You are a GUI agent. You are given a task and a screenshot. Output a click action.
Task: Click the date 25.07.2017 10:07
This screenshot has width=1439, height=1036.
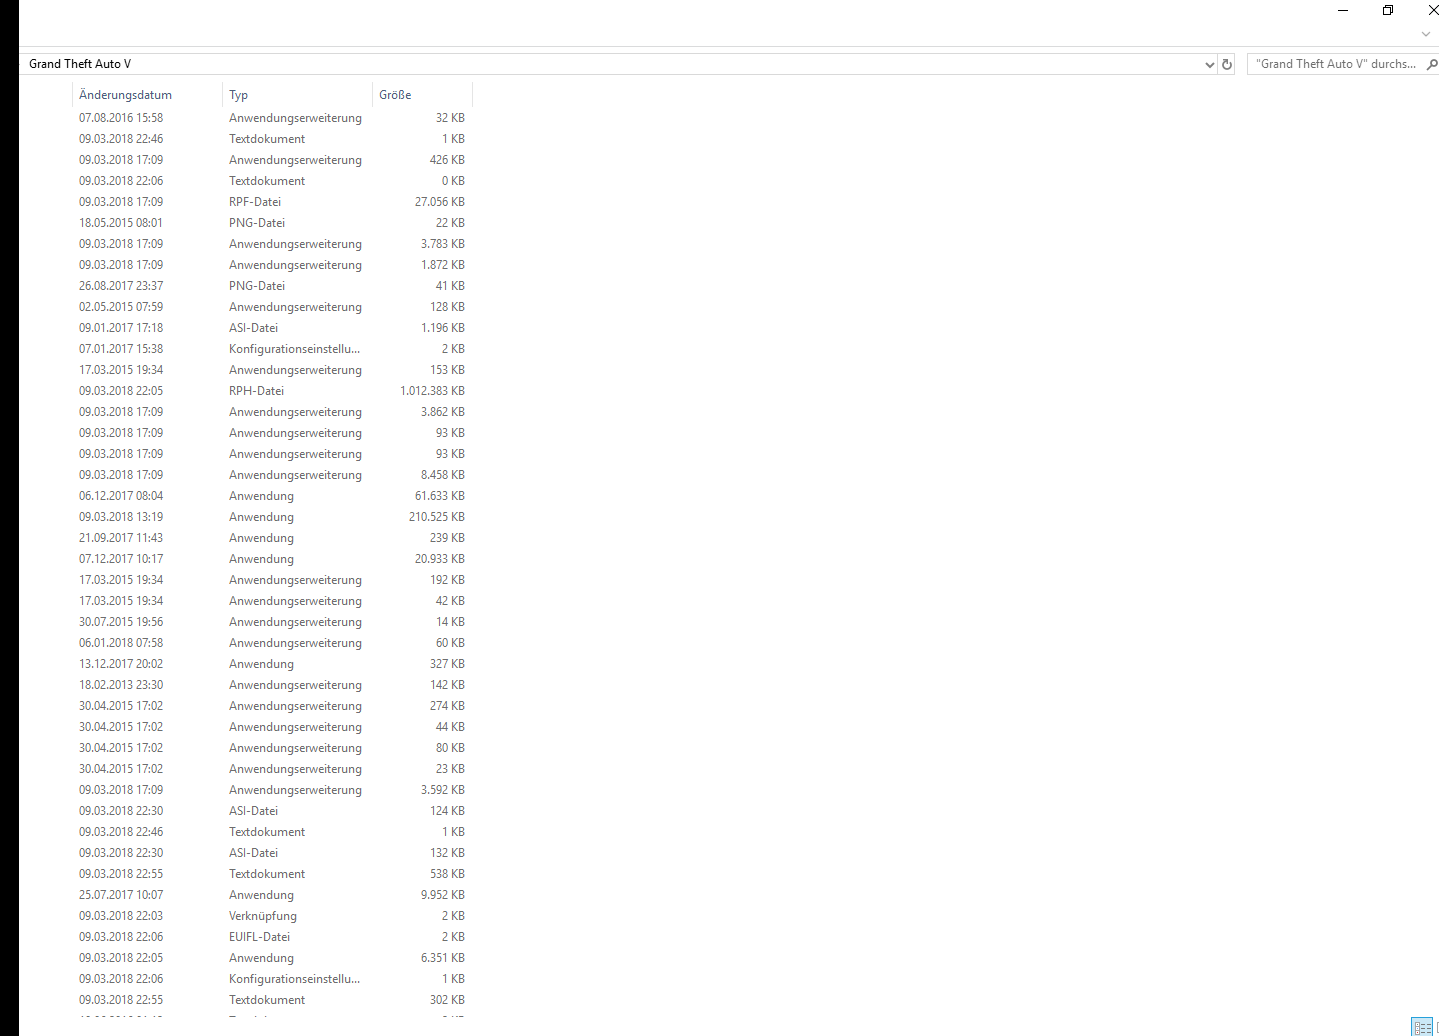(121, 895)
